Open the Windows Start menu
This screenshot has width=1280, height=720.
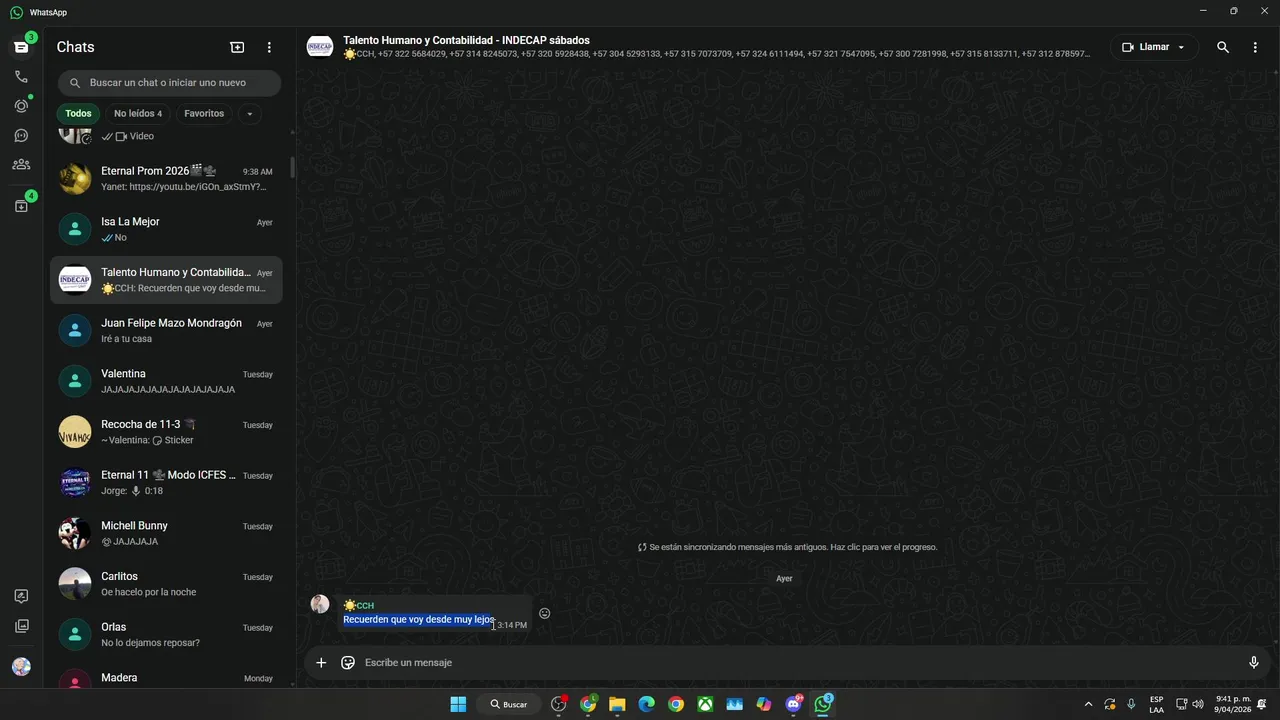click(x=458, y=704)
